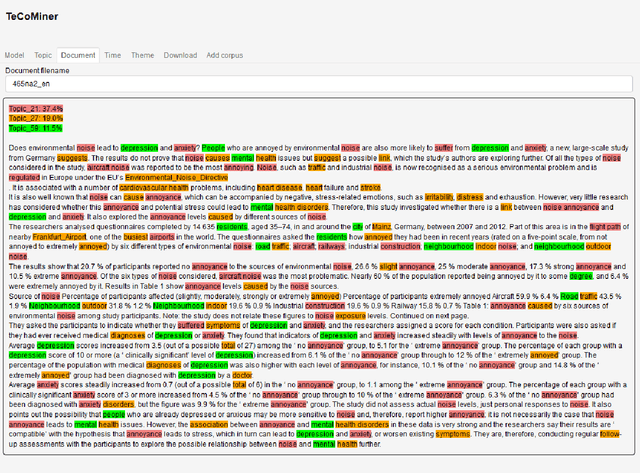Viewport: 640px width, 473px height.
Task: Go to the Time tab
Action: pyautogui.click(x=112, y=55)
